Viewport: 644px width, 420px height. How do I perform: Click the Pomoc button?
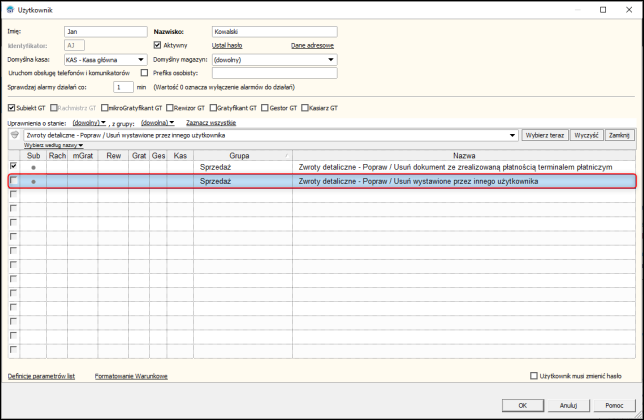click(x=614, y=405)
